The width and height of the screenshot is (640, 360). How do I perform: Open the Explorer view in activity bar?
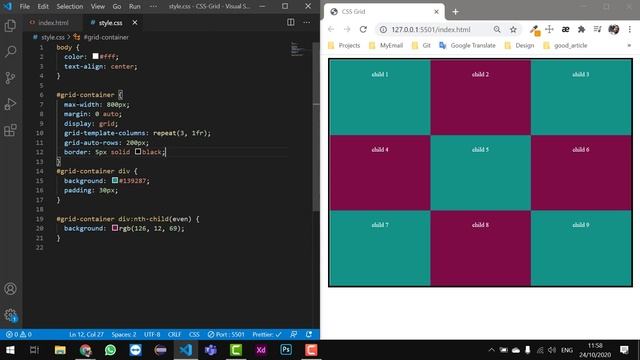point(10,26)
